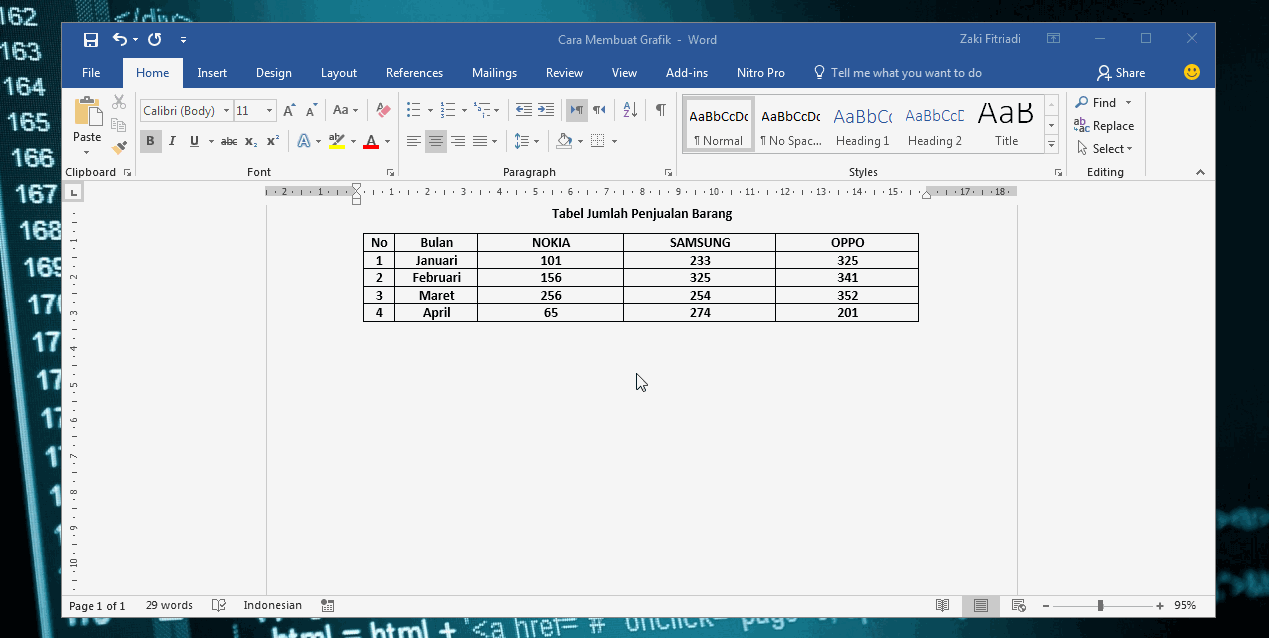
Task: Toggle Underline formatting
Action: [x=194, y=142]
